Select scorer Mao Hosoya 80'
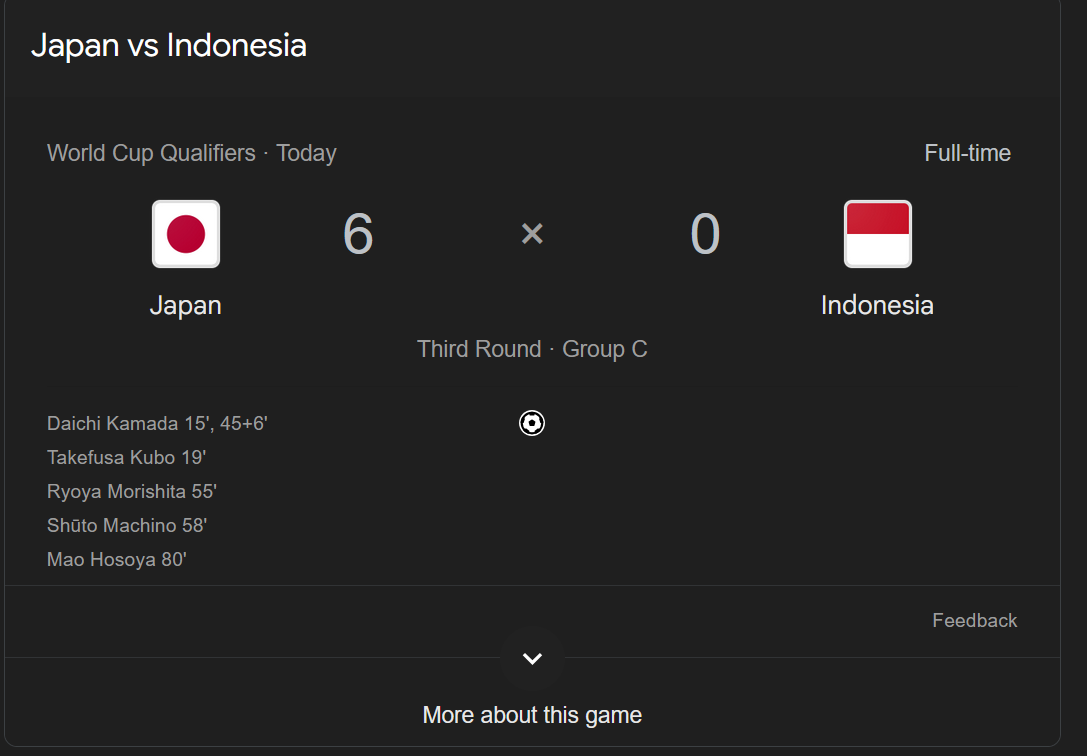1087x756 pixels. point(117,559)
